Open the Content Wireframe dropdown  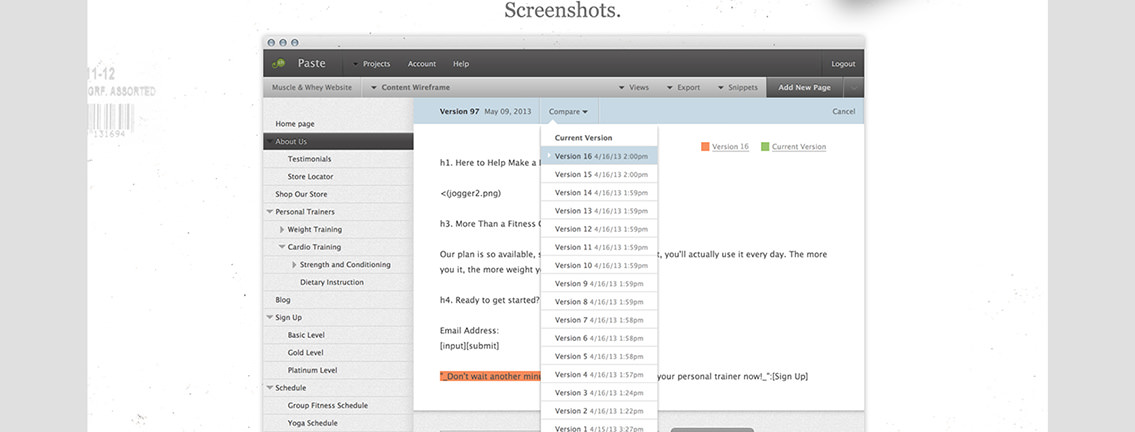(x=410, y=88)
